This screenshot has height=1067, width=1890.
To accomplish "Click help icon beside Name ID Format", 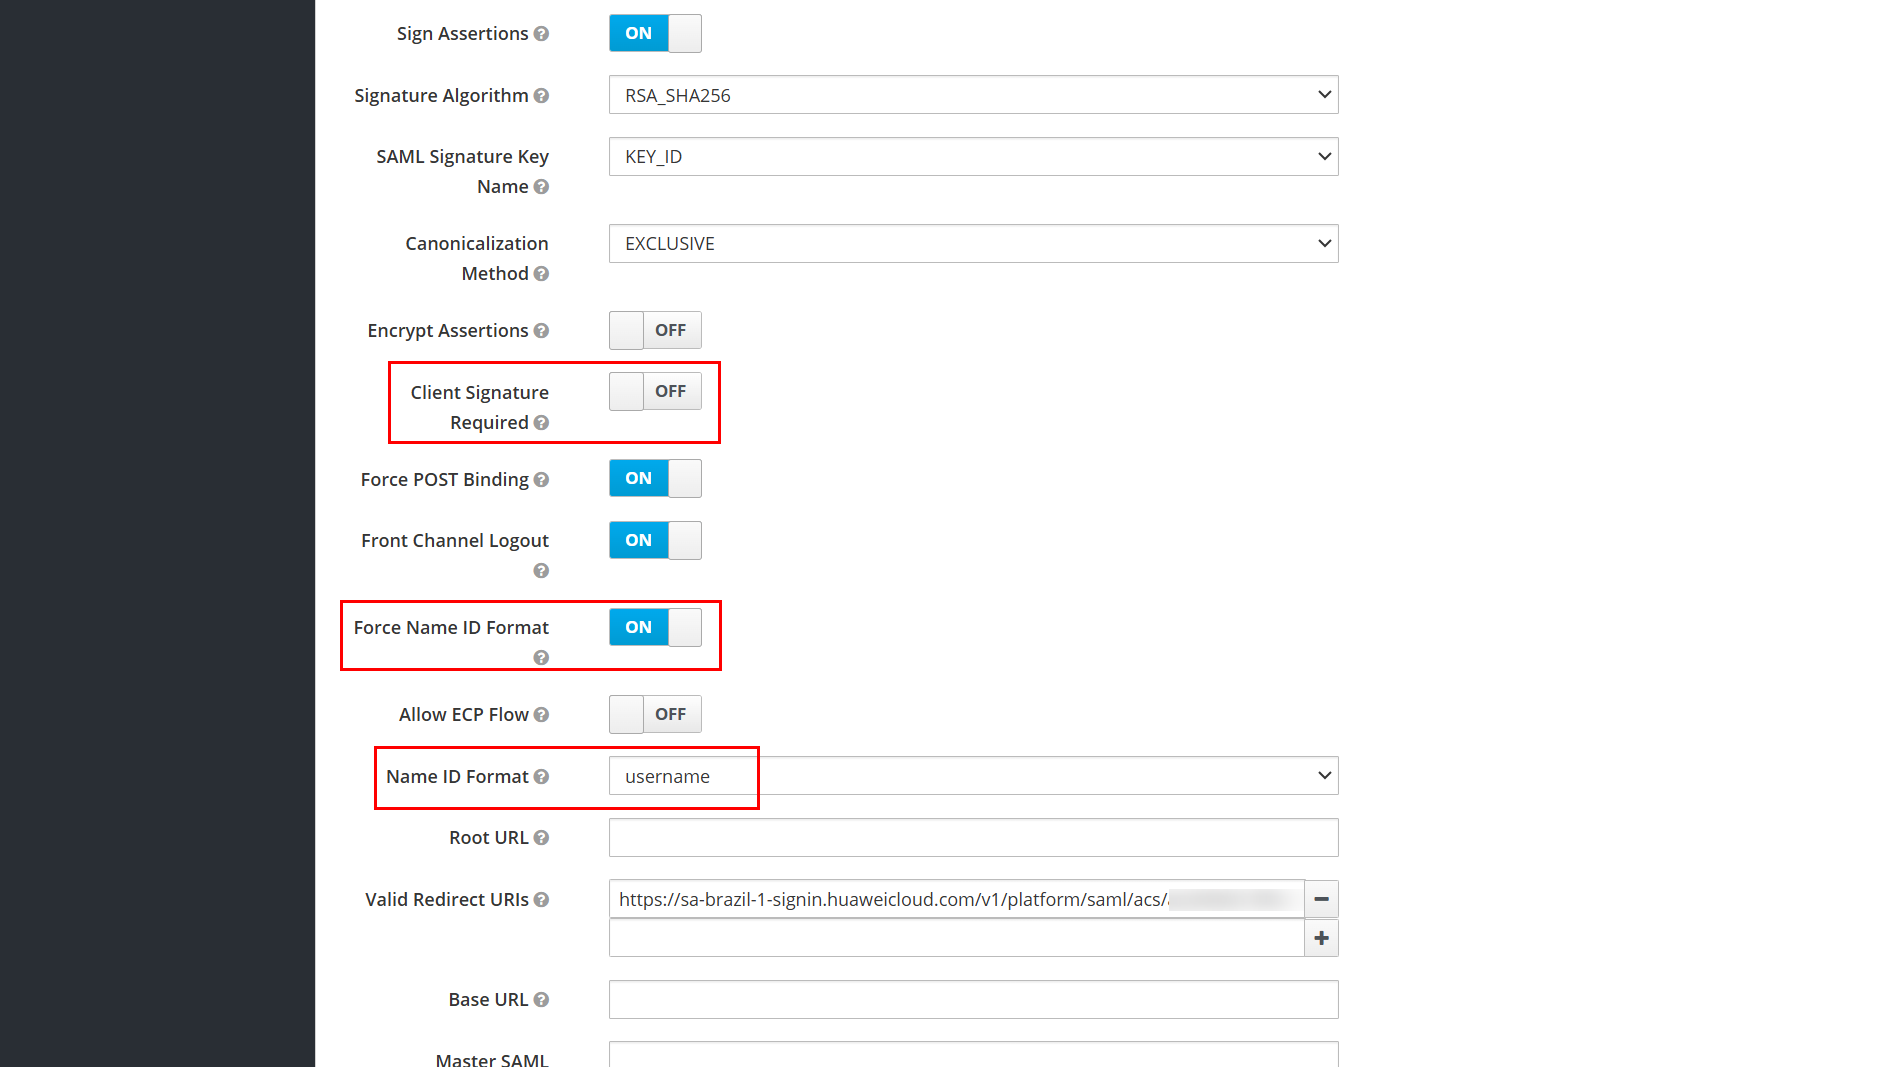I will (541, 777).
